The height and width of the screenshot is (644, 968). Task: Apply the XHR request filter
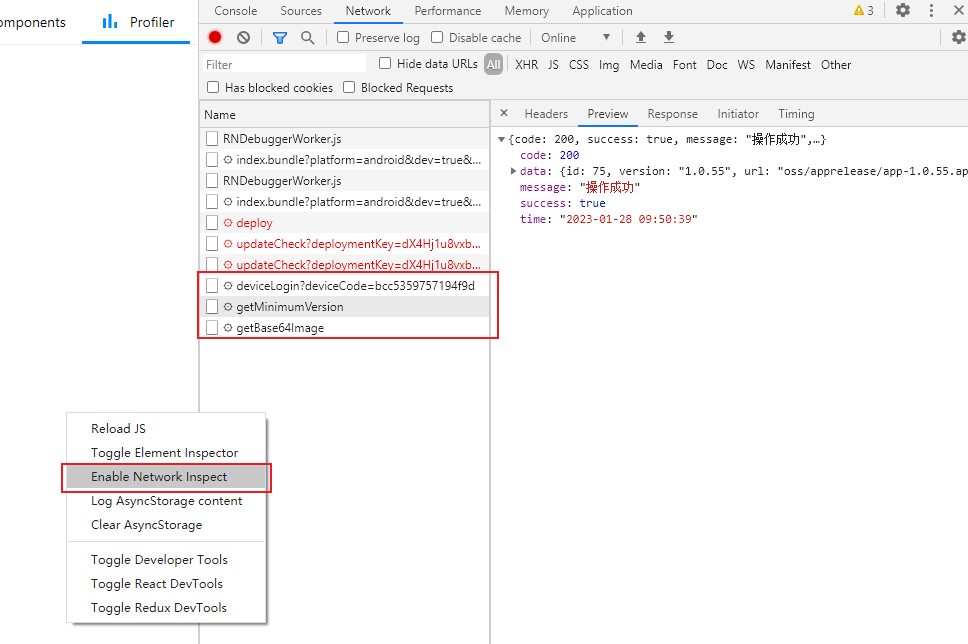point(526,63)
